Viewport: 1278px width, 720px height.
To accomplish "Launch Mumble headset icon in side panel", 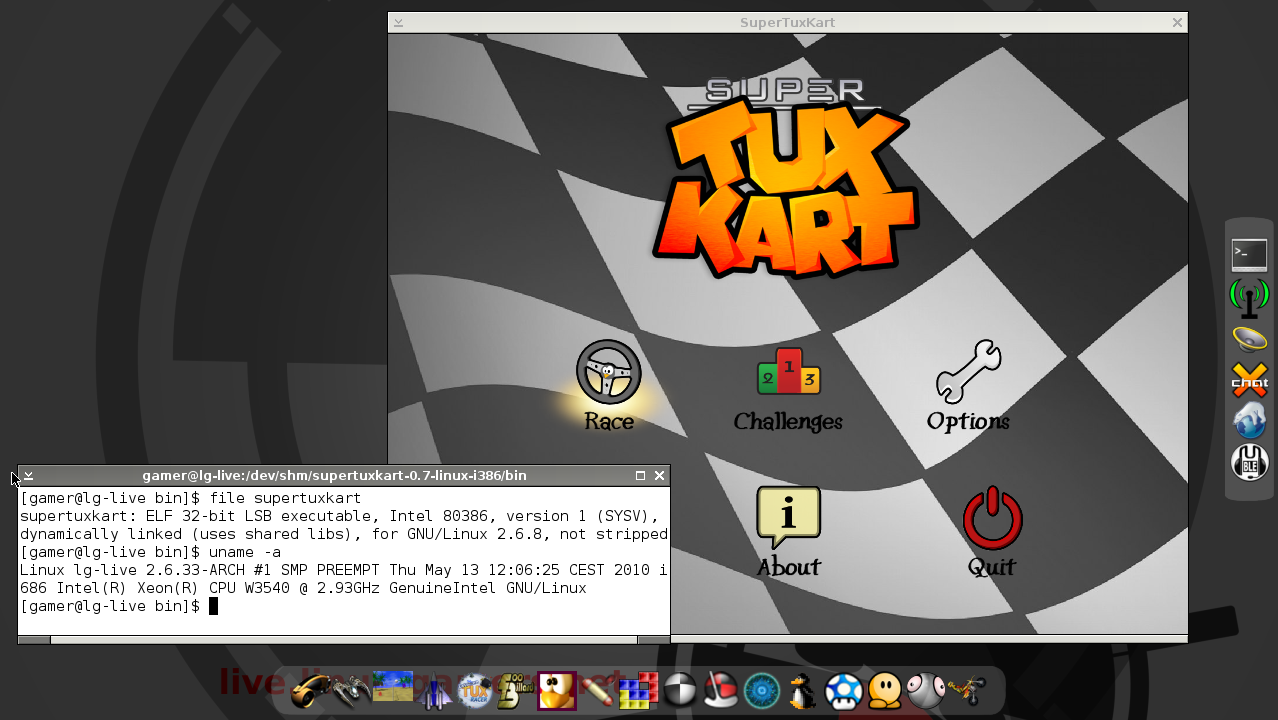I will click(1249, 462).
